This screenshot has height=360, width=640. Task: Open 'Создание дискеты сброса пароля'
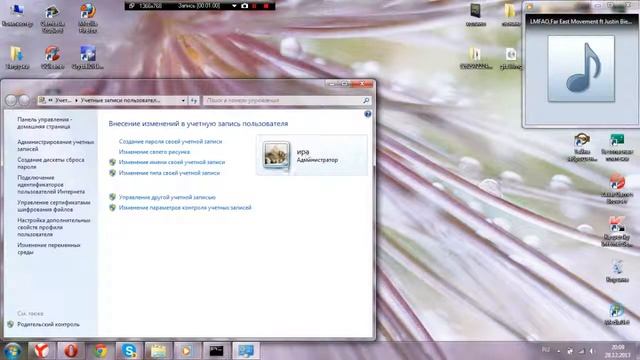coord(51,163)
